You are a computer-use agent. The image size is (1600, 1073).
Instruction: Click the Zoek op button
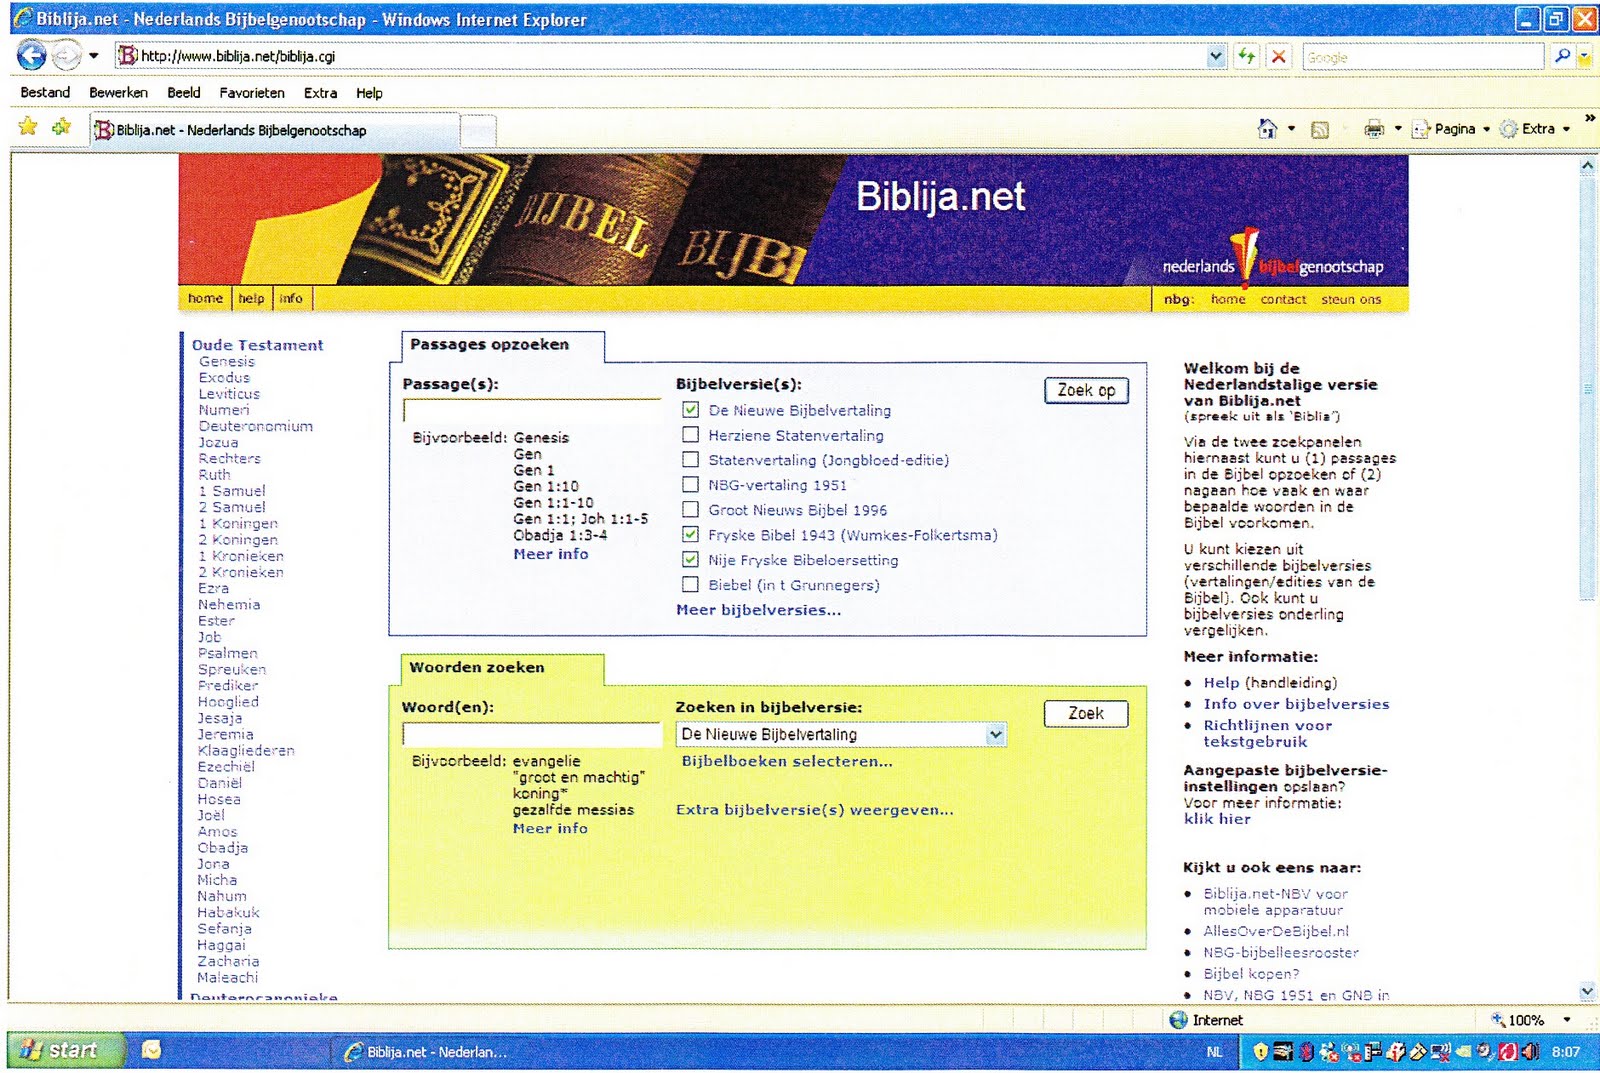[1086, 391]
